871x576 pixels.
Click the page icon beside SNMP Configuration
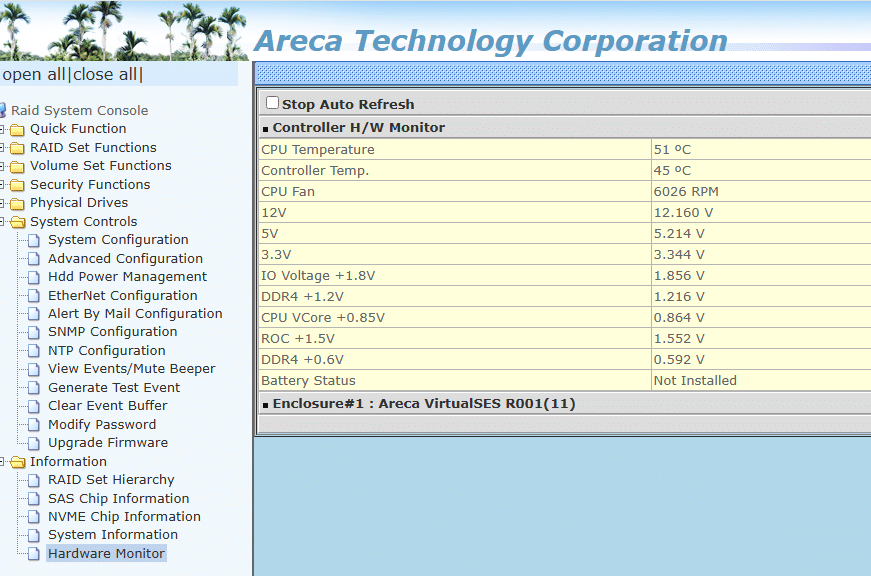coord(35,332)
